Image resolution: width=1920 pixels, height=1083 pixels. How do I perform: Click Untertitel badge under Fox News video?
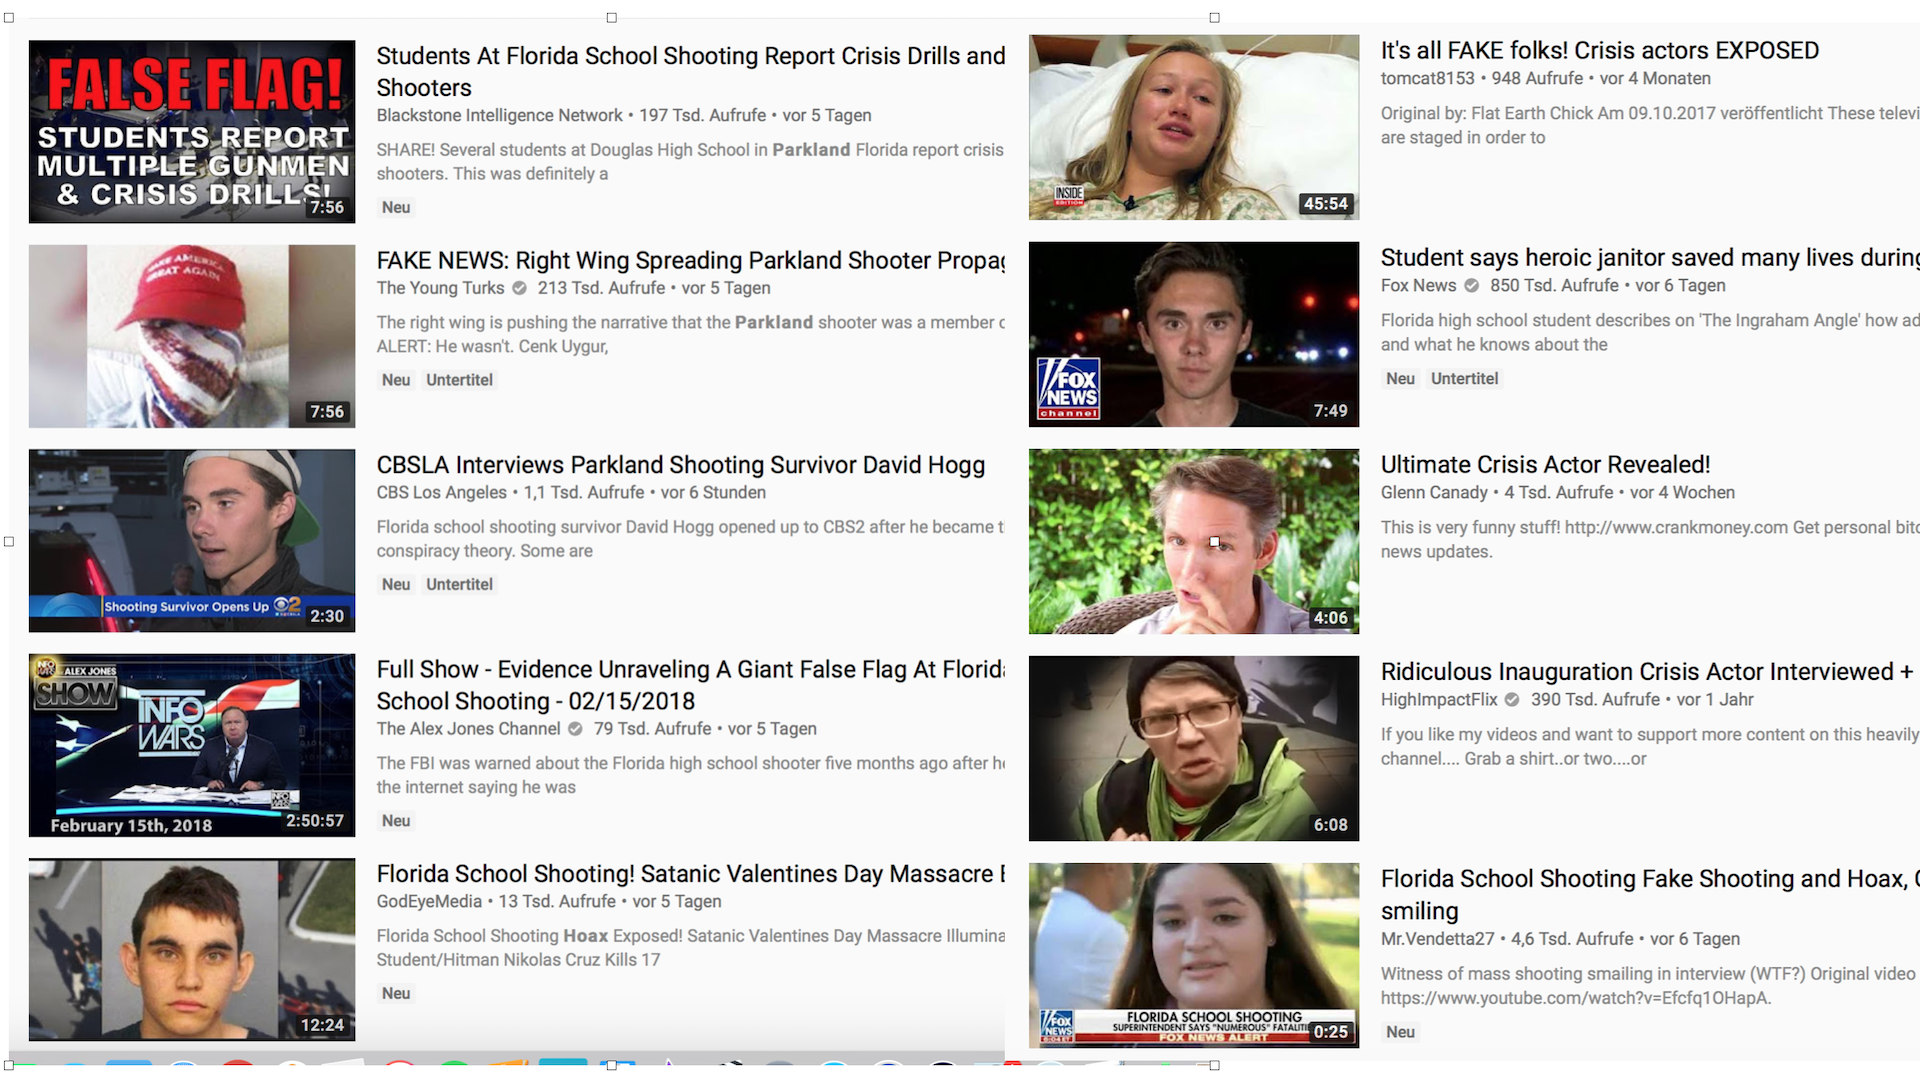click(x=1464, y=379)
